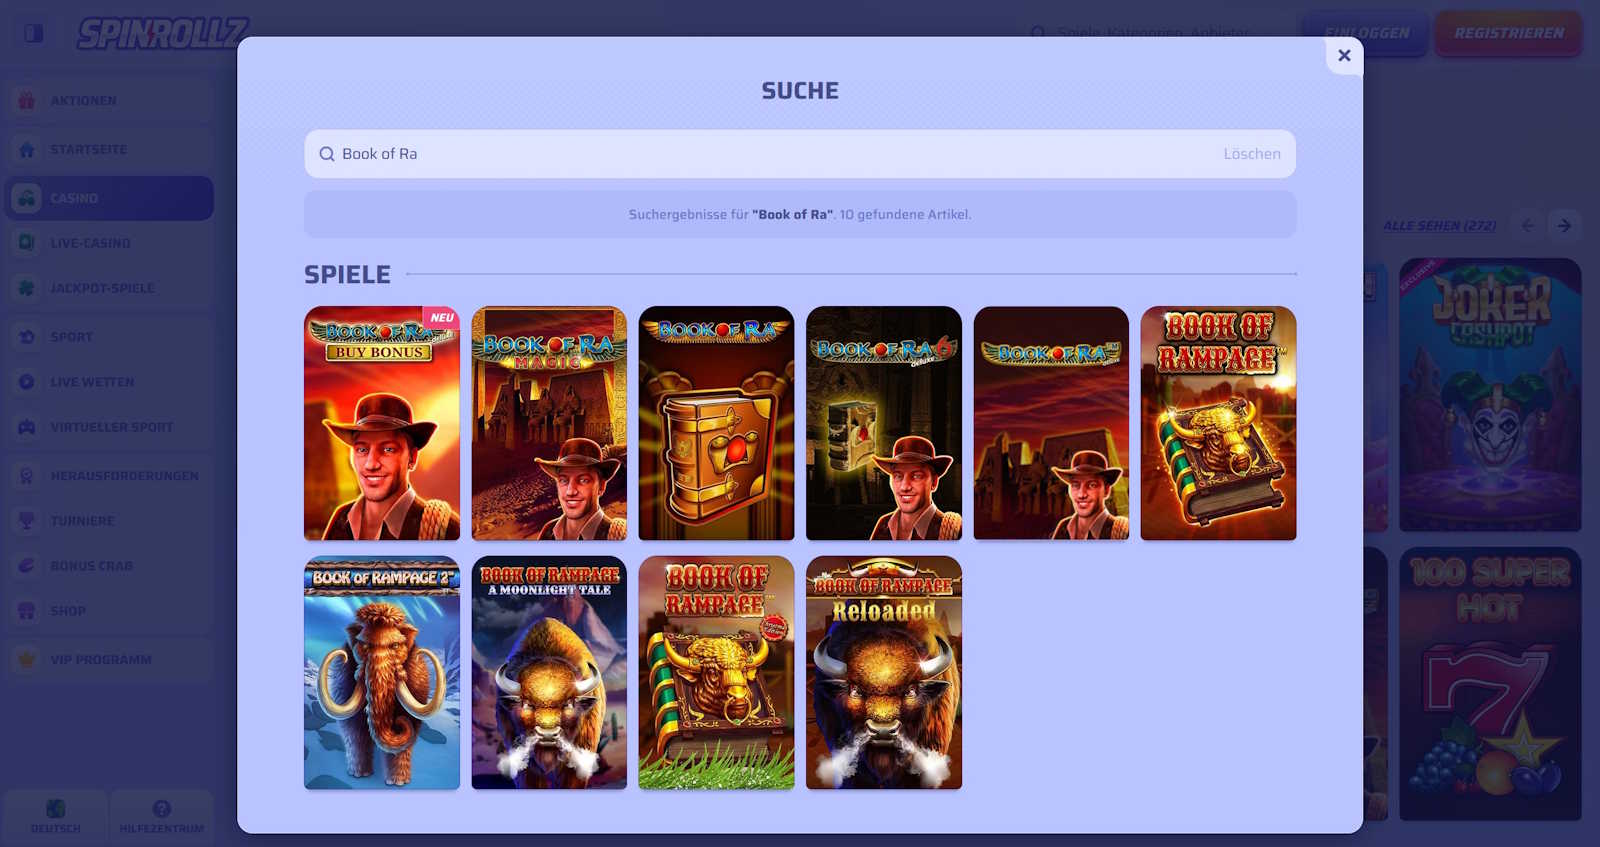Close the search dialog with the X
The height and width of the screenshot is (847, 1600).
pos(1344,56)
